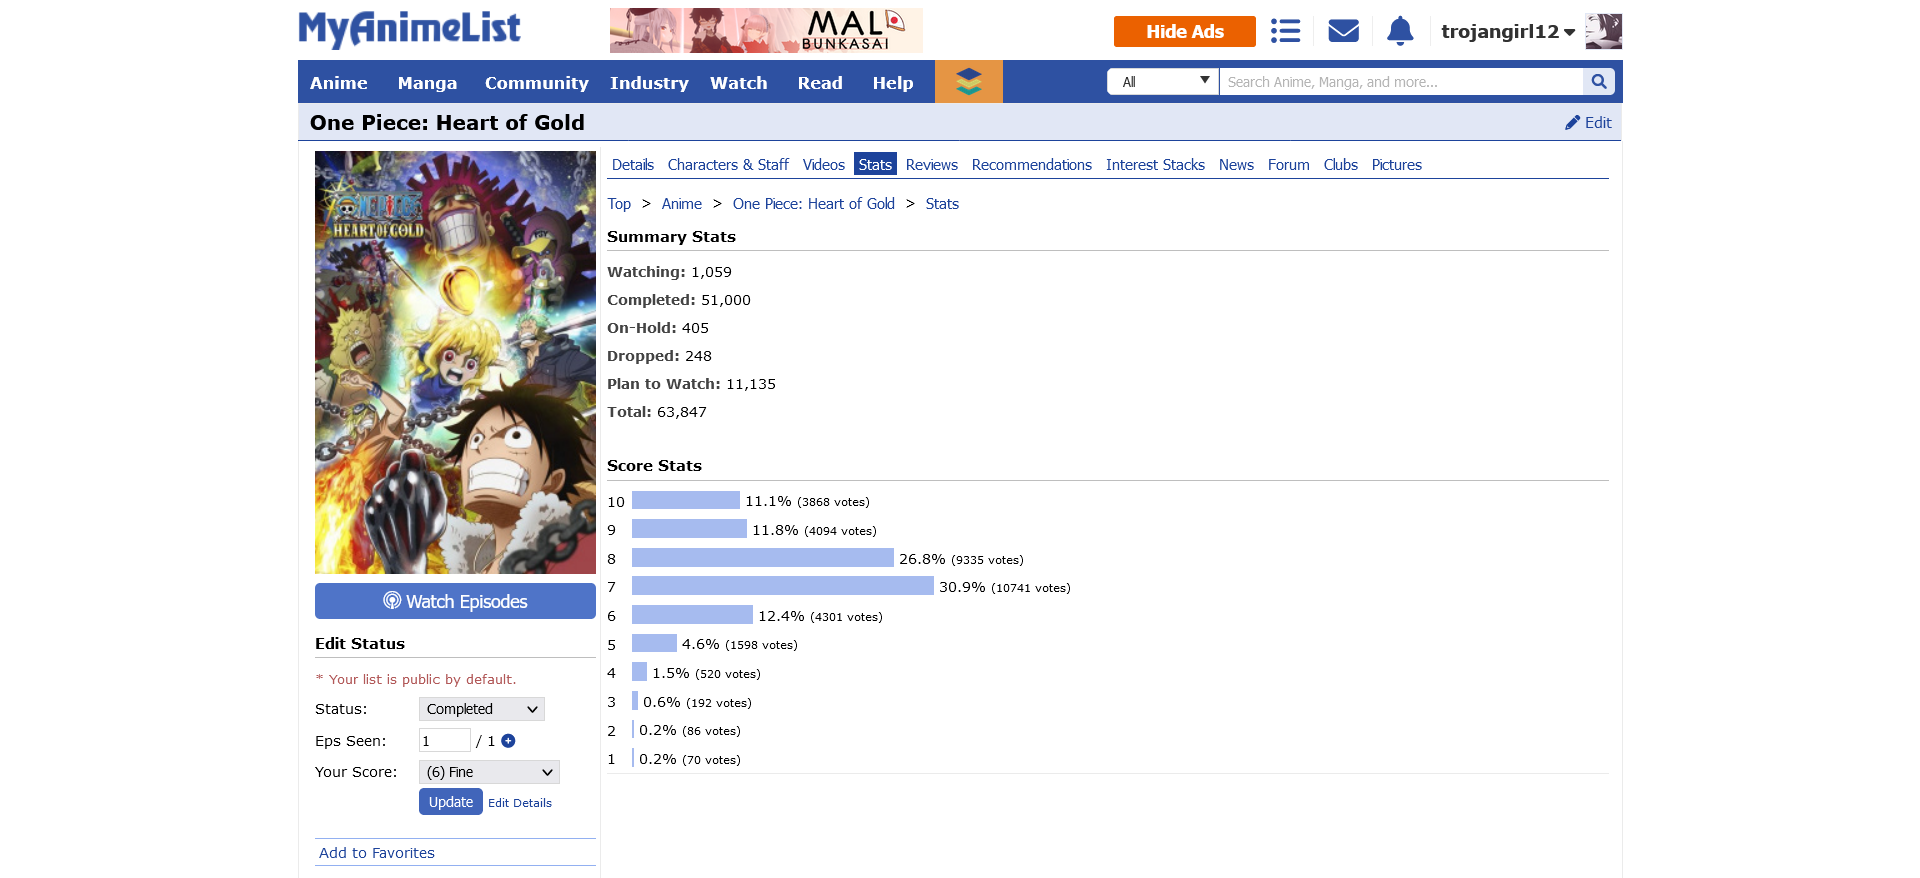
Task: Switch to the Videos tab
Action: coord(823,165)
